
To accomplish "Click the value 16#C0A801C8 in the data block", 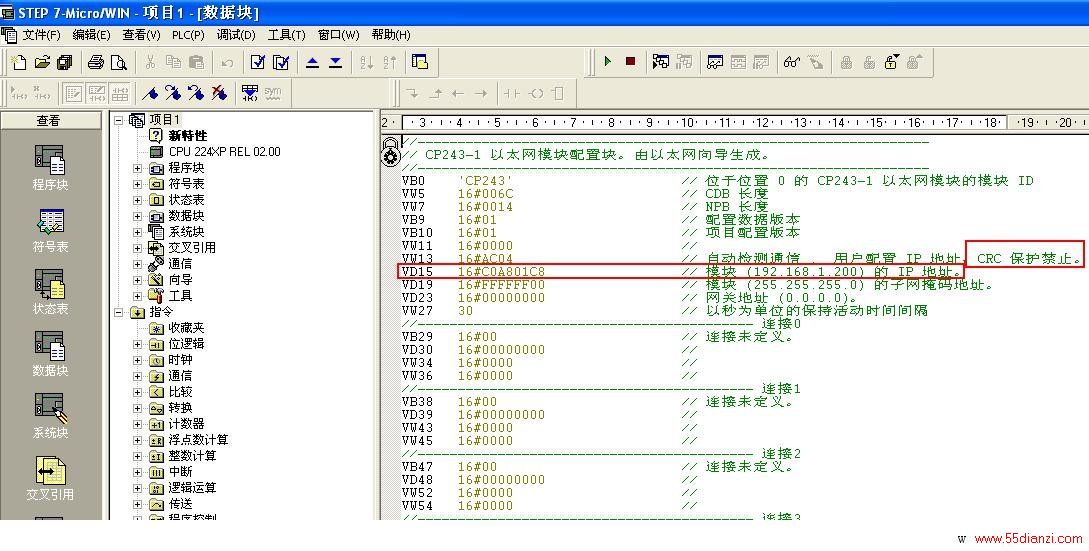I will click(x=501, y=272).
